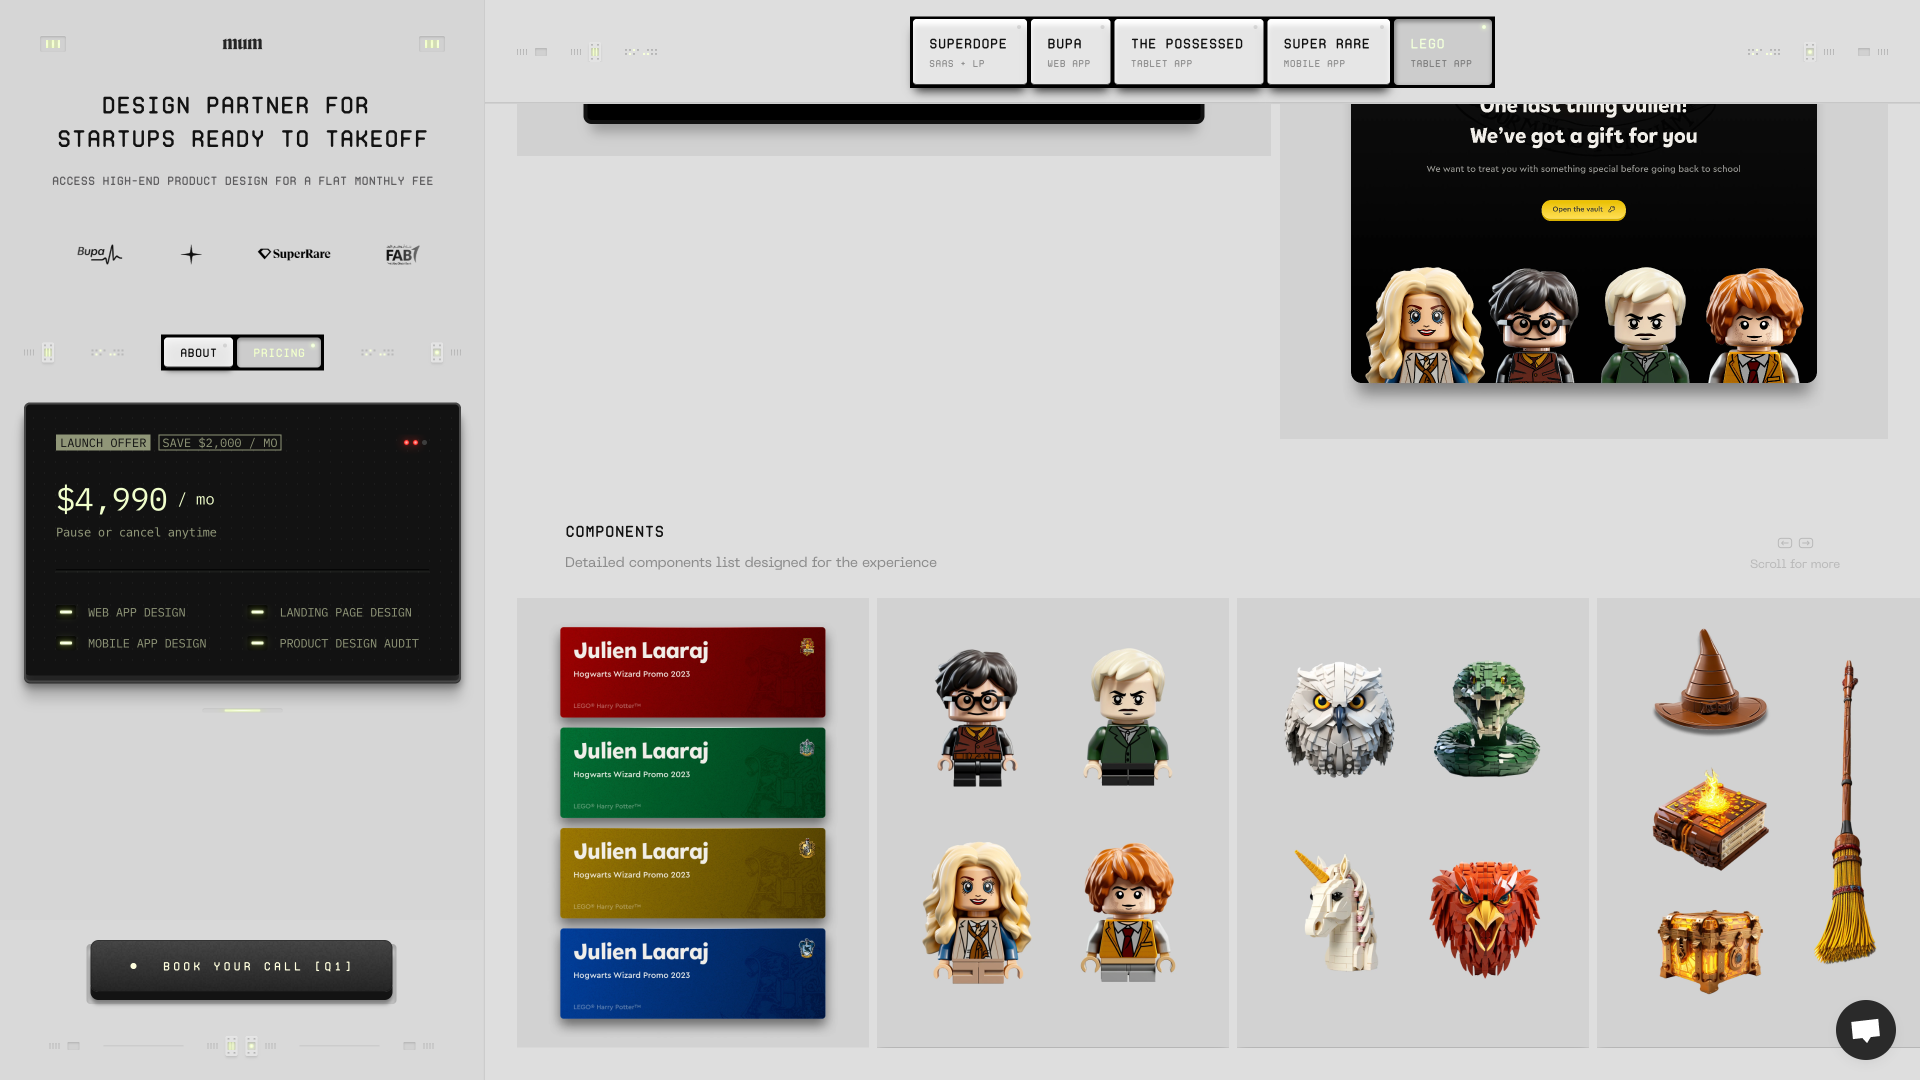Select the green snake component
The image size is (1920, 1080).
tap(1487, 718)
